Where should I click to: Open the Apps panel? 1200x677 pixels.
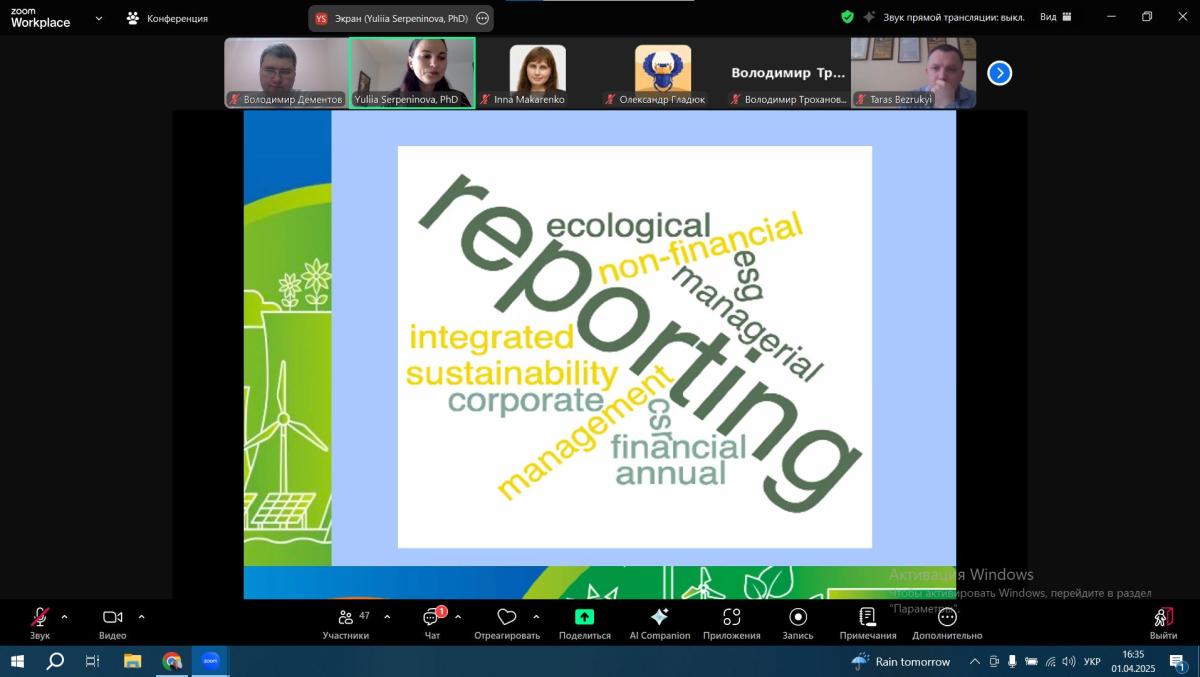click(731, 617)
